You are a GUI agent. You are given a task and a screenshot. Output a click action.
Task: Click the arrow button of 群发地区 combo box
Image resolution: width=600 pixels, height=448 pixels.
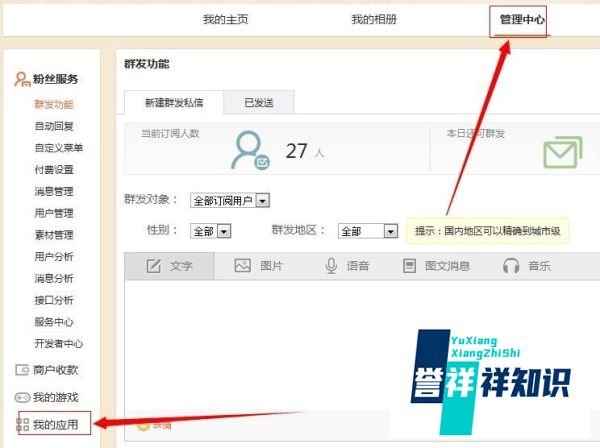click(x=390, y=231)
